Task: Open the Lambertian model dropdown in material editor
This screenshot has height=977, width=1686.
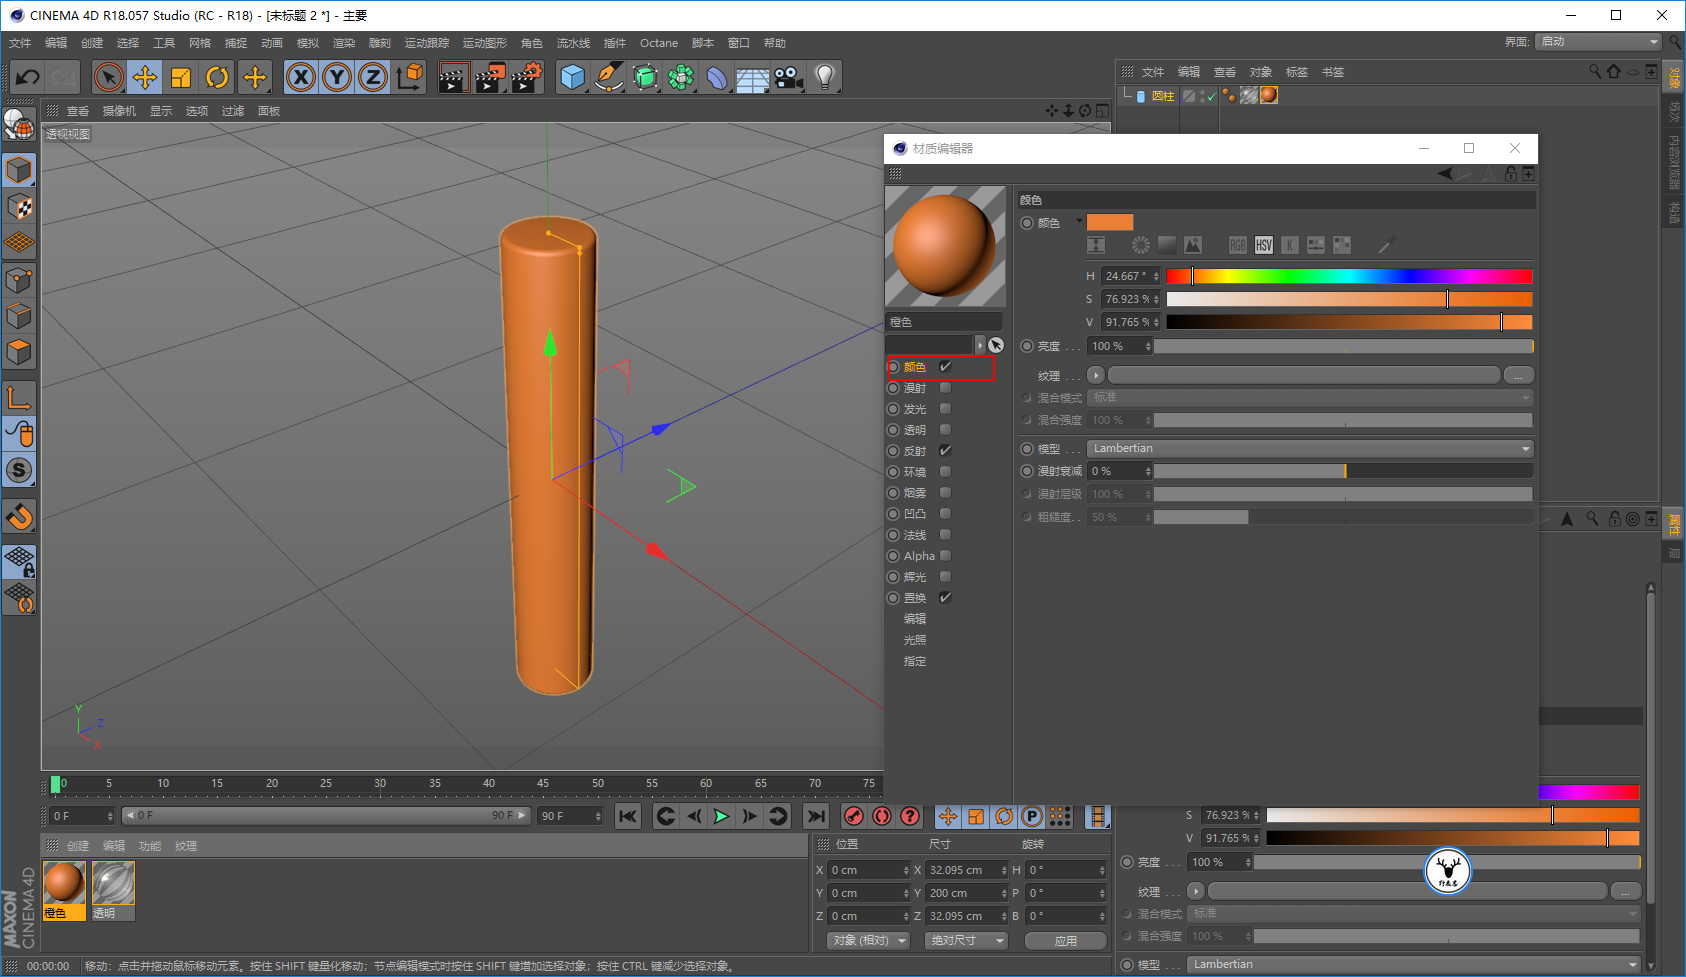Action: (1311, 448)
